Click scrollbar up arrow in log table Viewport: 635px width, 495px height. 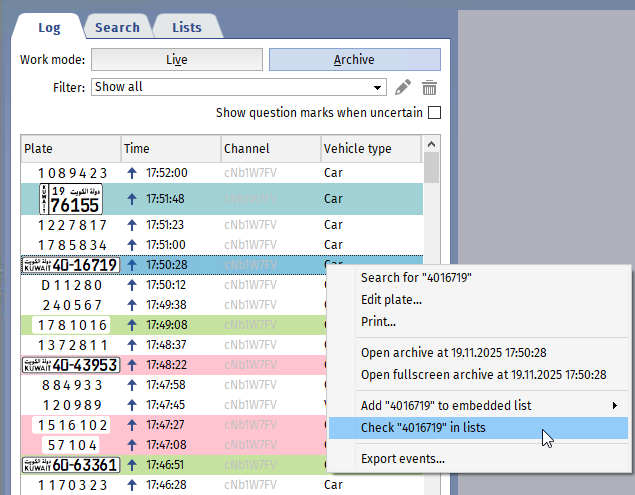tap(431, 161)
